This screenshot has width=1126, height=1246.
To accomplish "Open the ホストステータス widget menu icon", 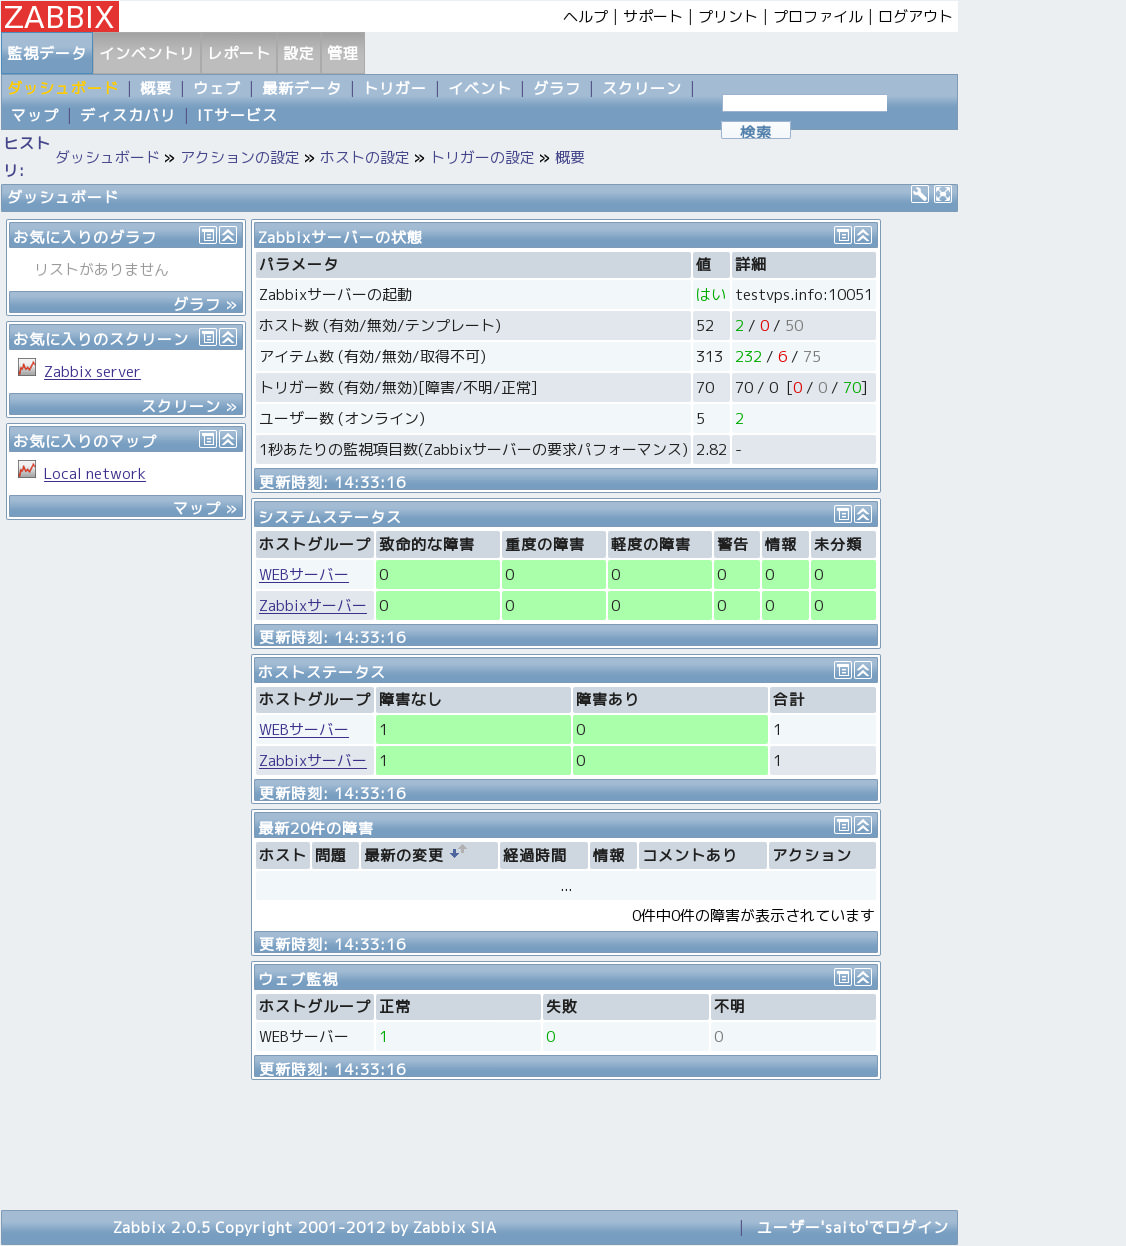I will tap(843, 670).
